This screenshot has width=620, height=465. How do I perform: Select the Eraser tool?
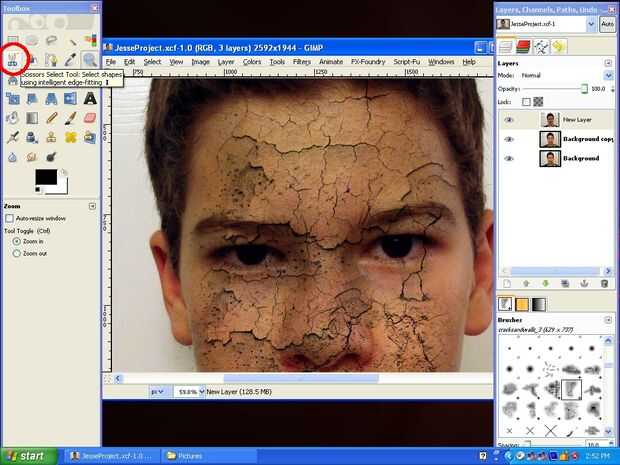click(x=90, y=117)
